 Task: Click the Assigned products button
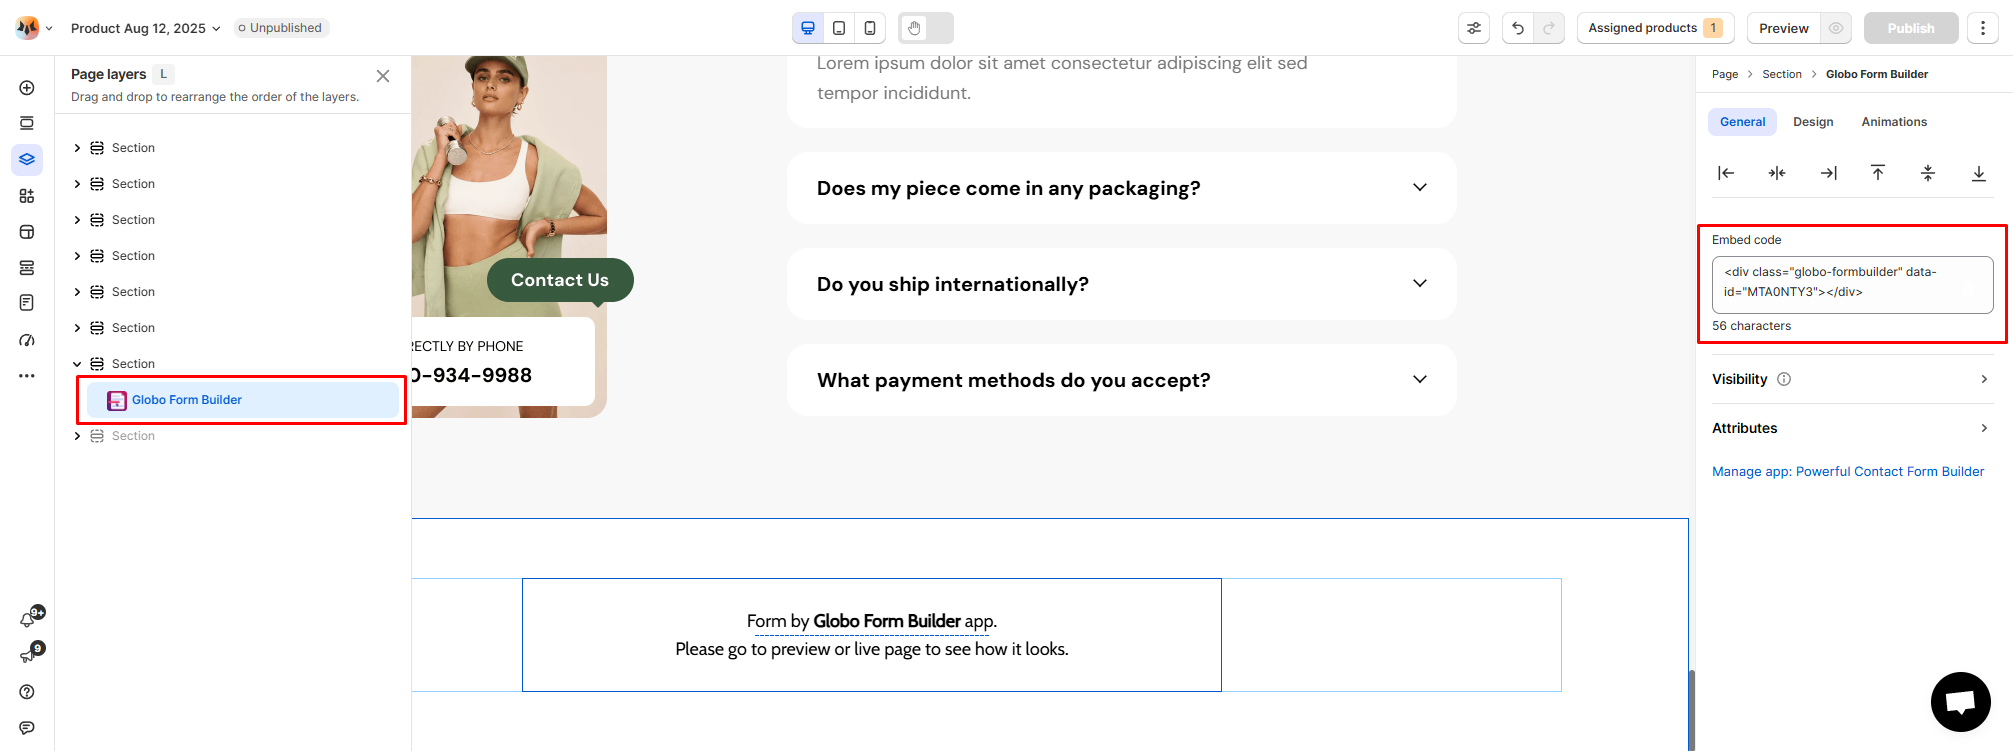coord(1655,28)
